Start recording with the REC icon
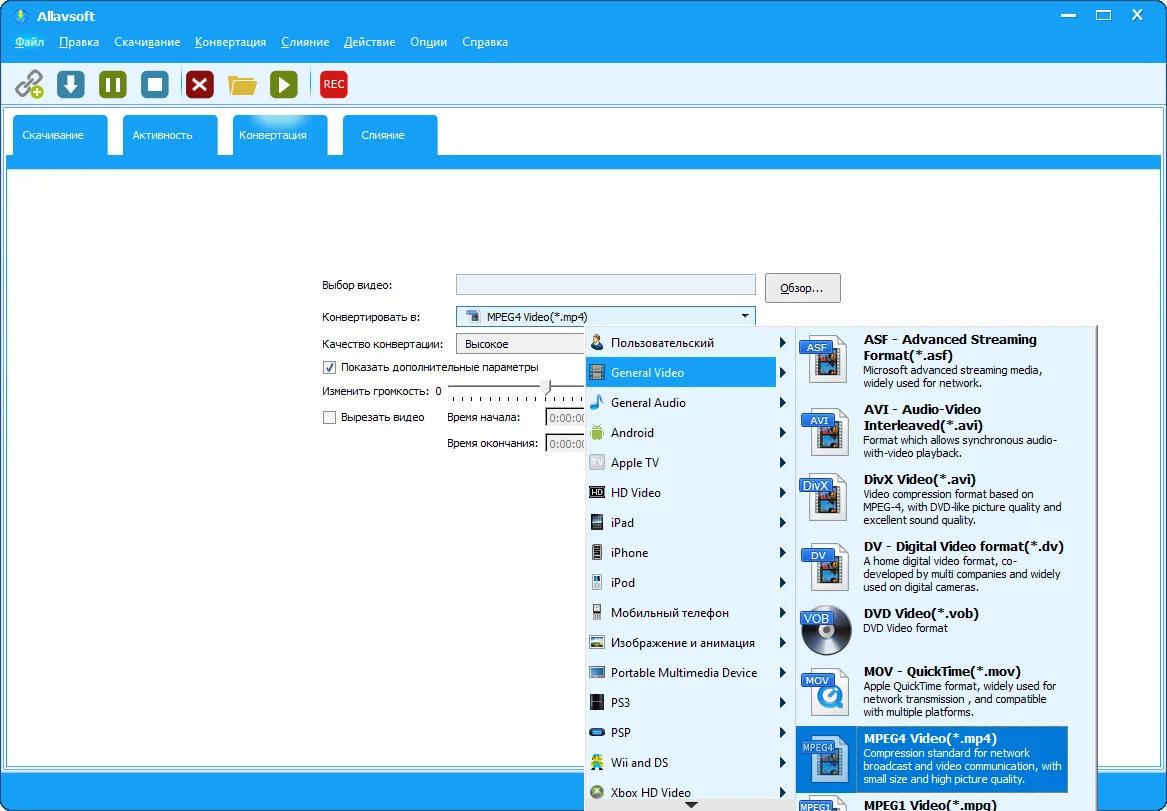 pyautogui.click(x=334, y=85)
